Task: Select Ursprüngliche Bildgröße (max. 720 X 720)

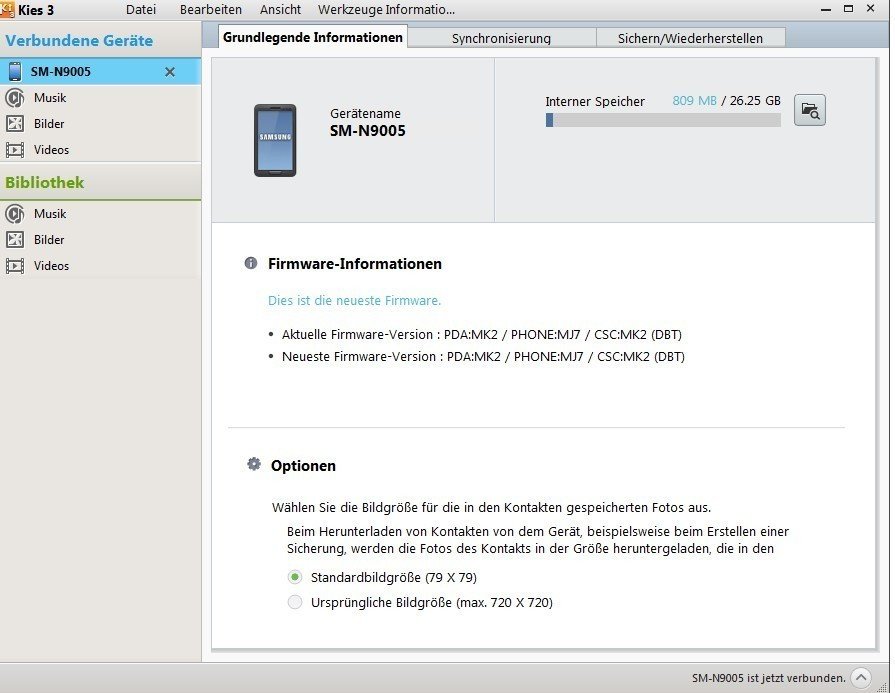Action: pyautogui.click(x=295, y=602)
